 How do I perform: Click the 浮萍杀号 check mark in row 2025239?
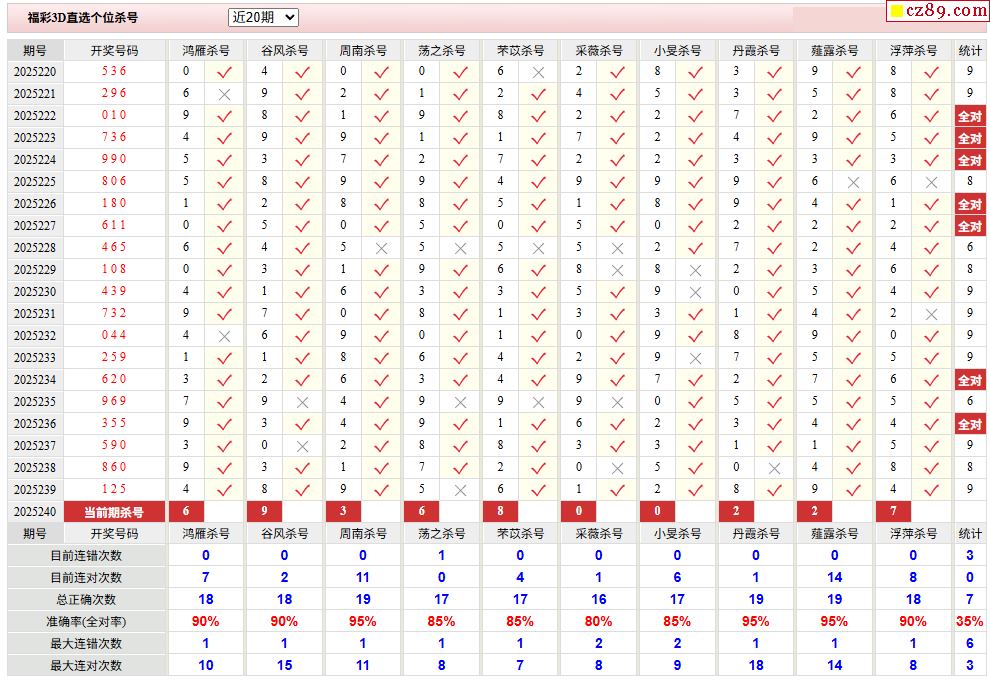(931, 491)
